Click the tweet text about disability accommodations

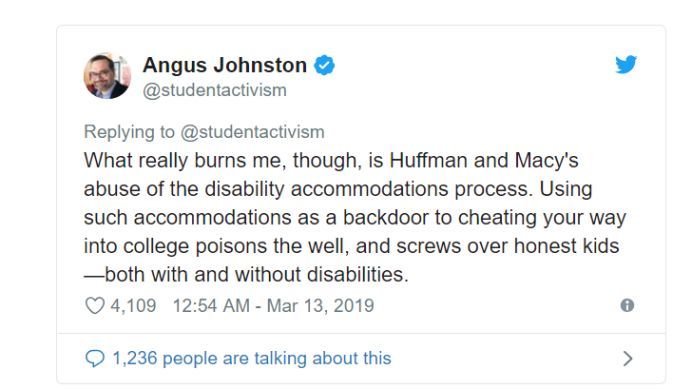point(355,218)
